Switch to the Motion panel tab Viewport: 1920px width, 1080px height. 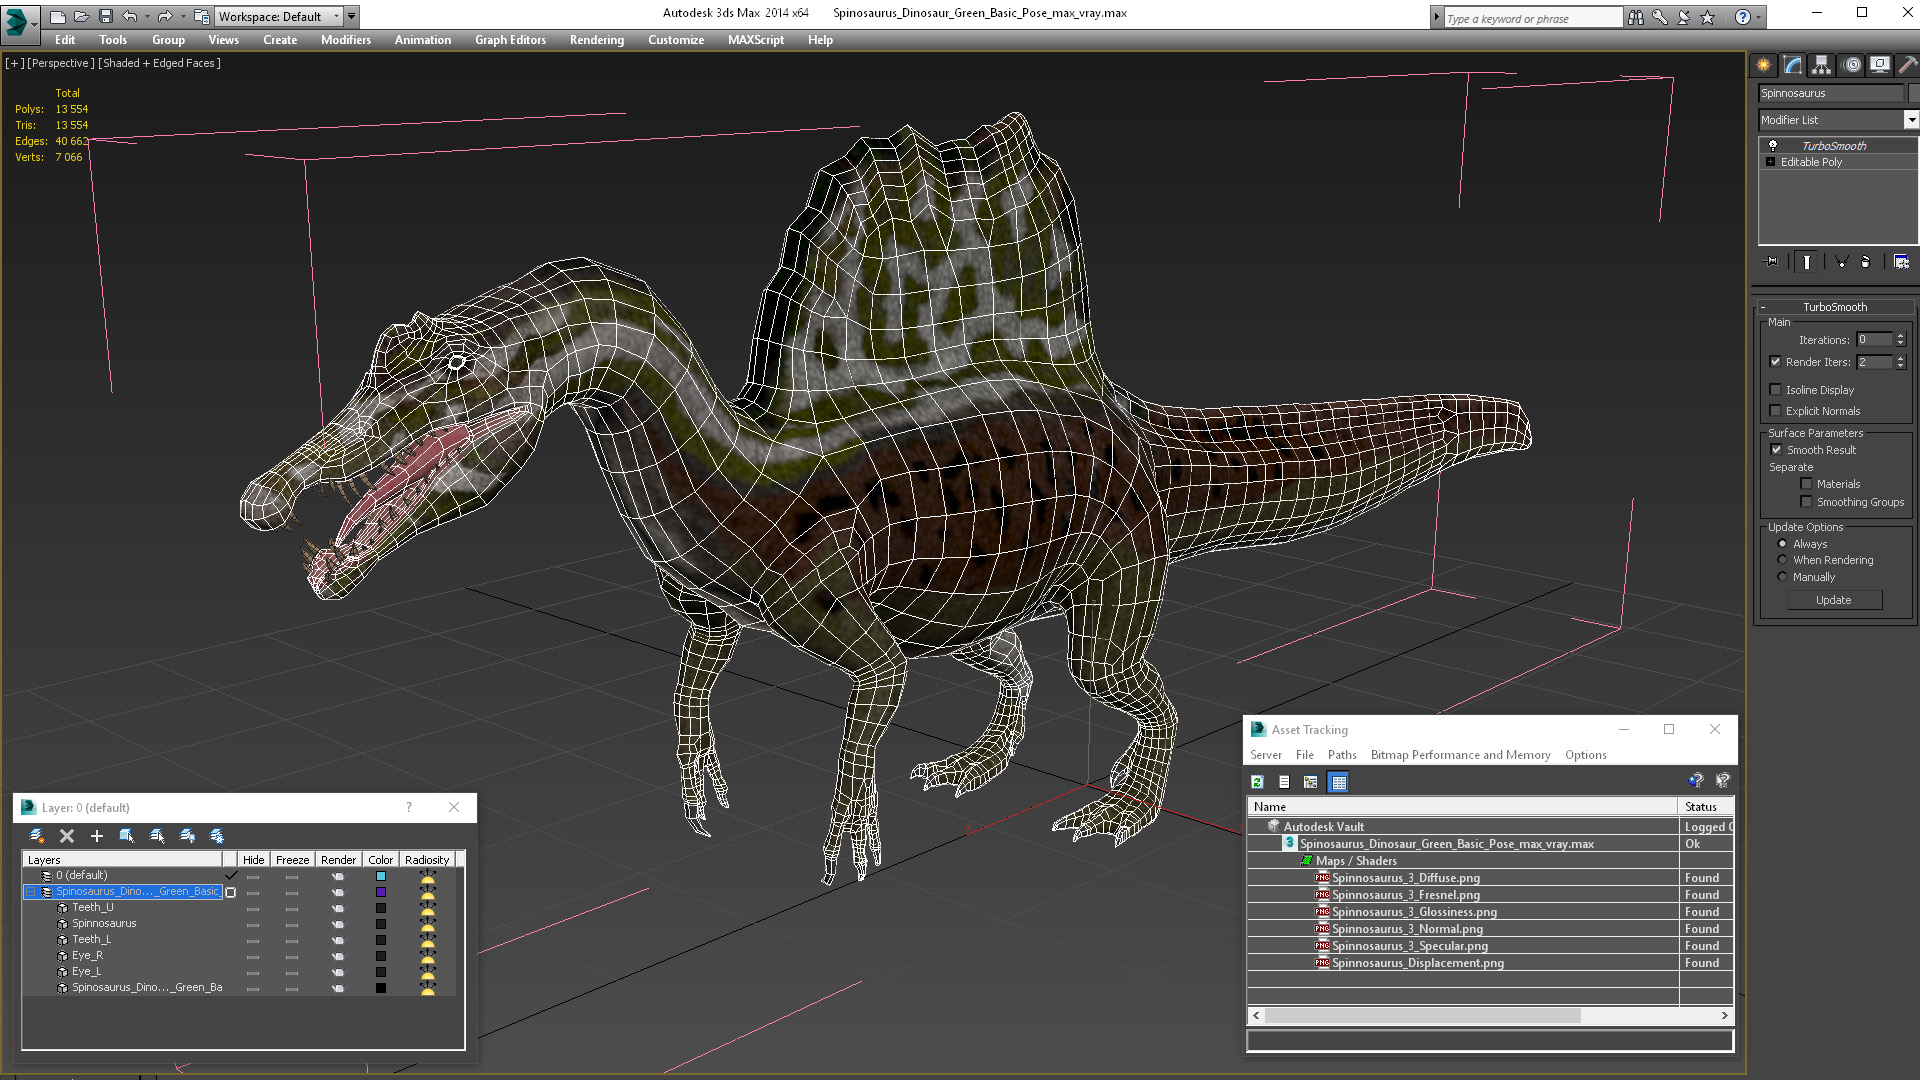pos(1852,65)
